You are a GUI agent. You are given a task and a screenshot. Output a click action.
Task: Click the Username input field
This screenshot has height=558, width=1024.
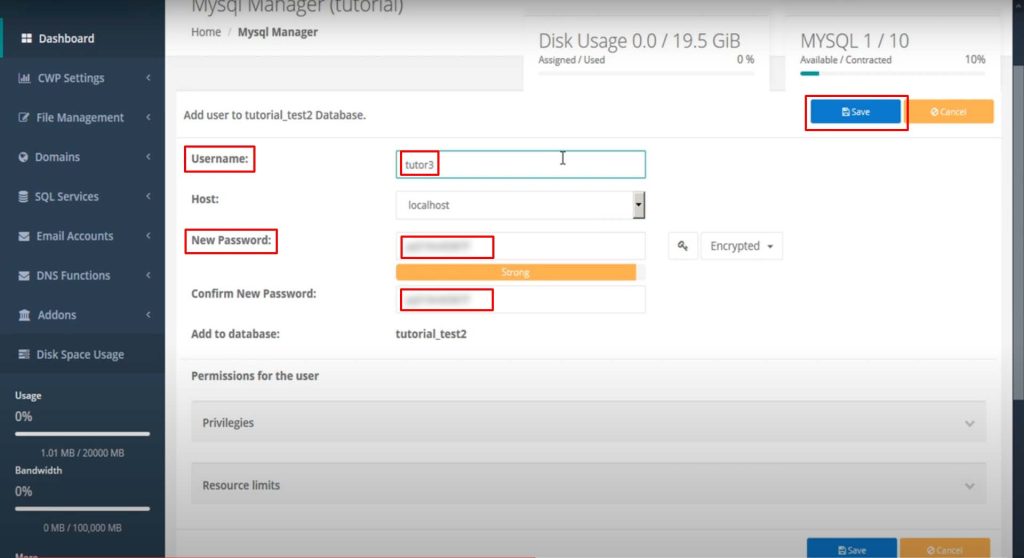point(520,164)
